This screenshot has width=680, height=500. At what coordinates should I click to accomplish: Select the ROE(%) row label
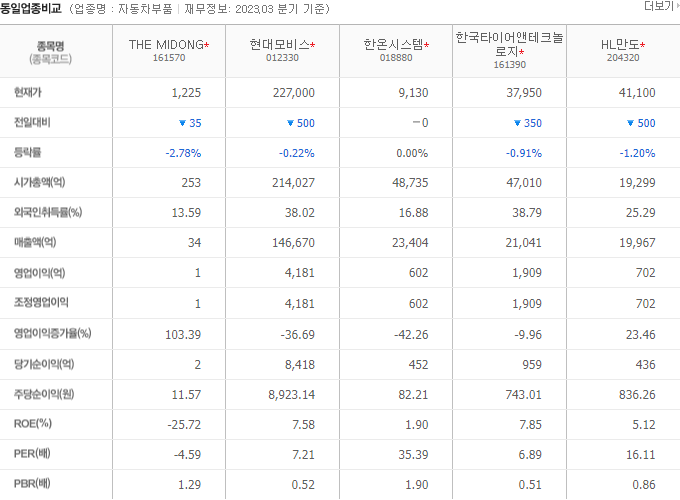(x=33, y=424)
